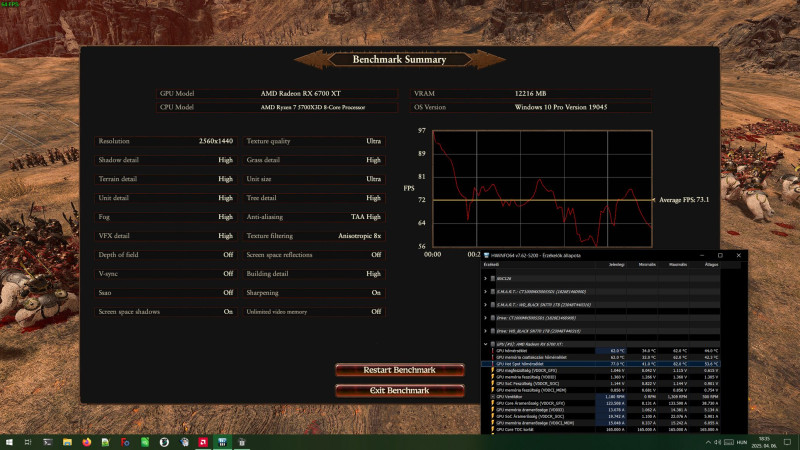The image size is (800, 450).
Task: Expand the MSCSM sensor group in HWiNFO
Action: click(x=485, y=279)
